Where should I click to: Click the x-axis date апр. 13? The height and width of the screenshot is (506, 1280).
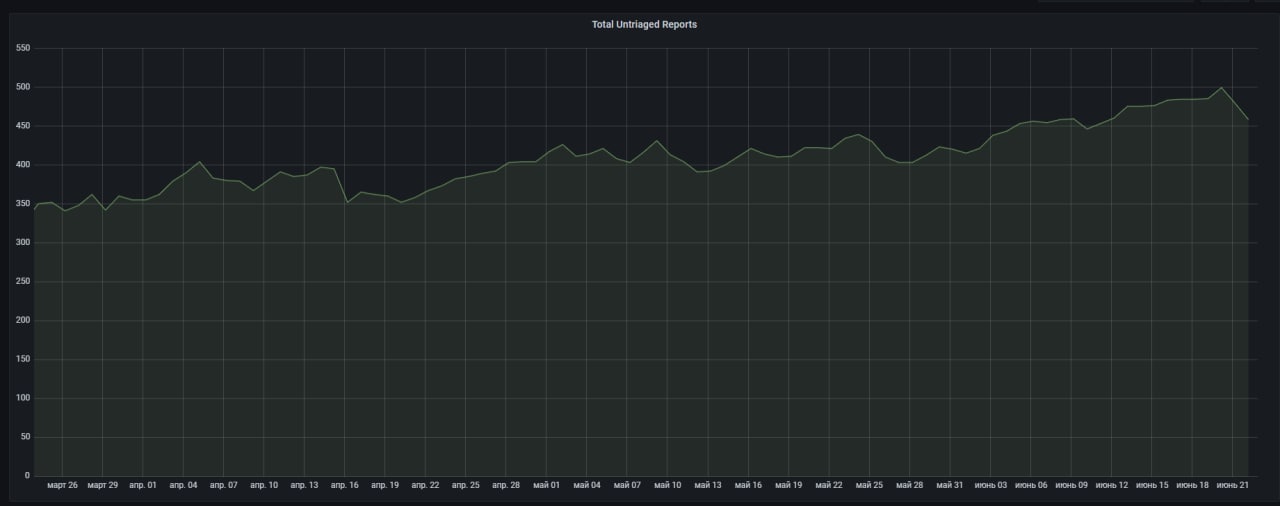pyautogui.click(x=304, y=485)
